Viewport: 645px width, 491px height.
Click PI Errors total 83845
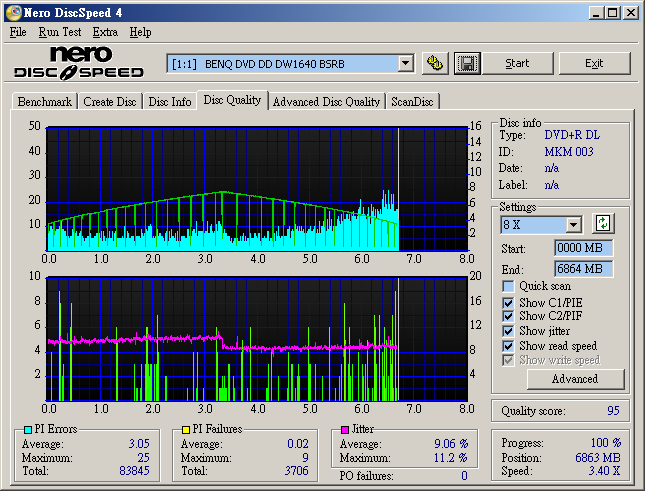point(134,470)
